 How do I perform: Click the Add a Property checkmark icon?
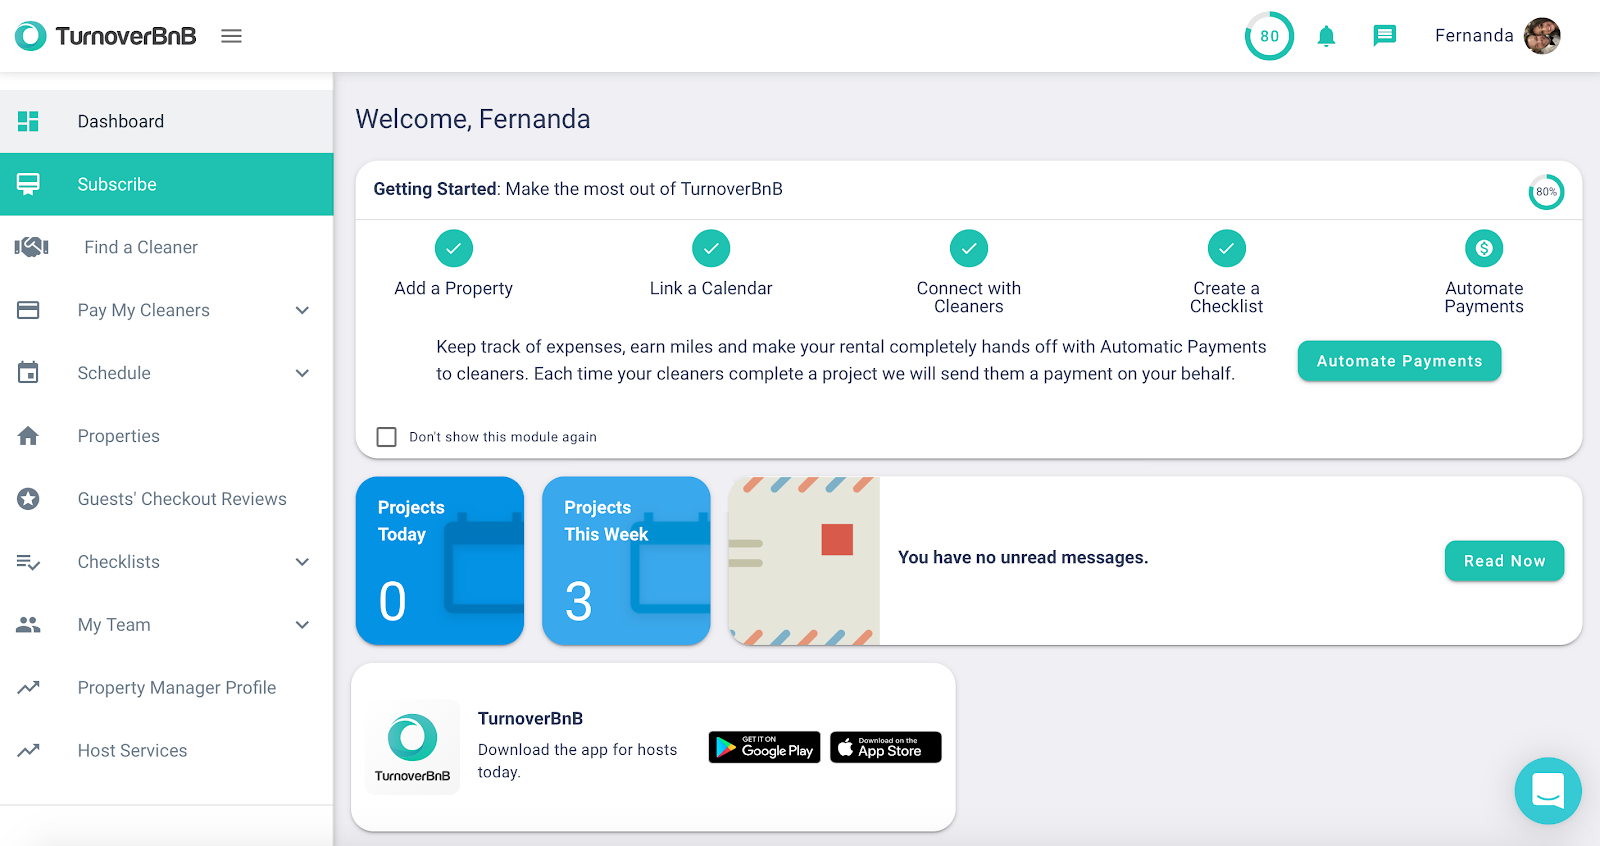(x=454, y=248)
